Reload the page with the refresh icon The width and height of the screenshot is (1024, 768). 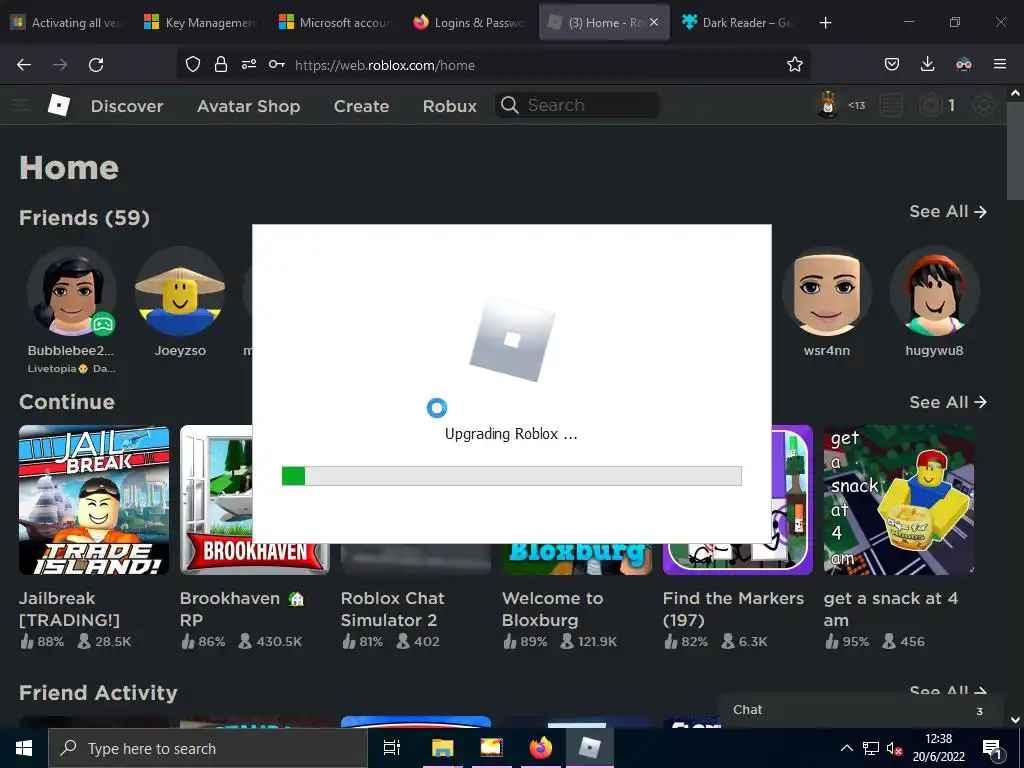coord(96,65)
